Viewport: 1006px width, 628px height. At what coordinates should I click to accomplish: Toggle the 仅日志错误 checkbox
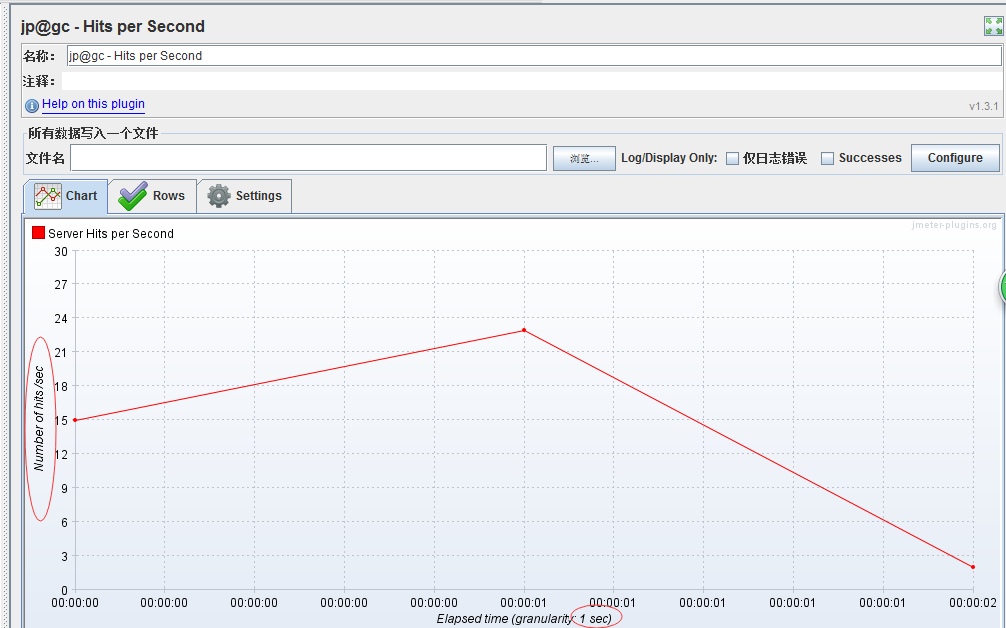pyautogui.click(x=732, y=158)
